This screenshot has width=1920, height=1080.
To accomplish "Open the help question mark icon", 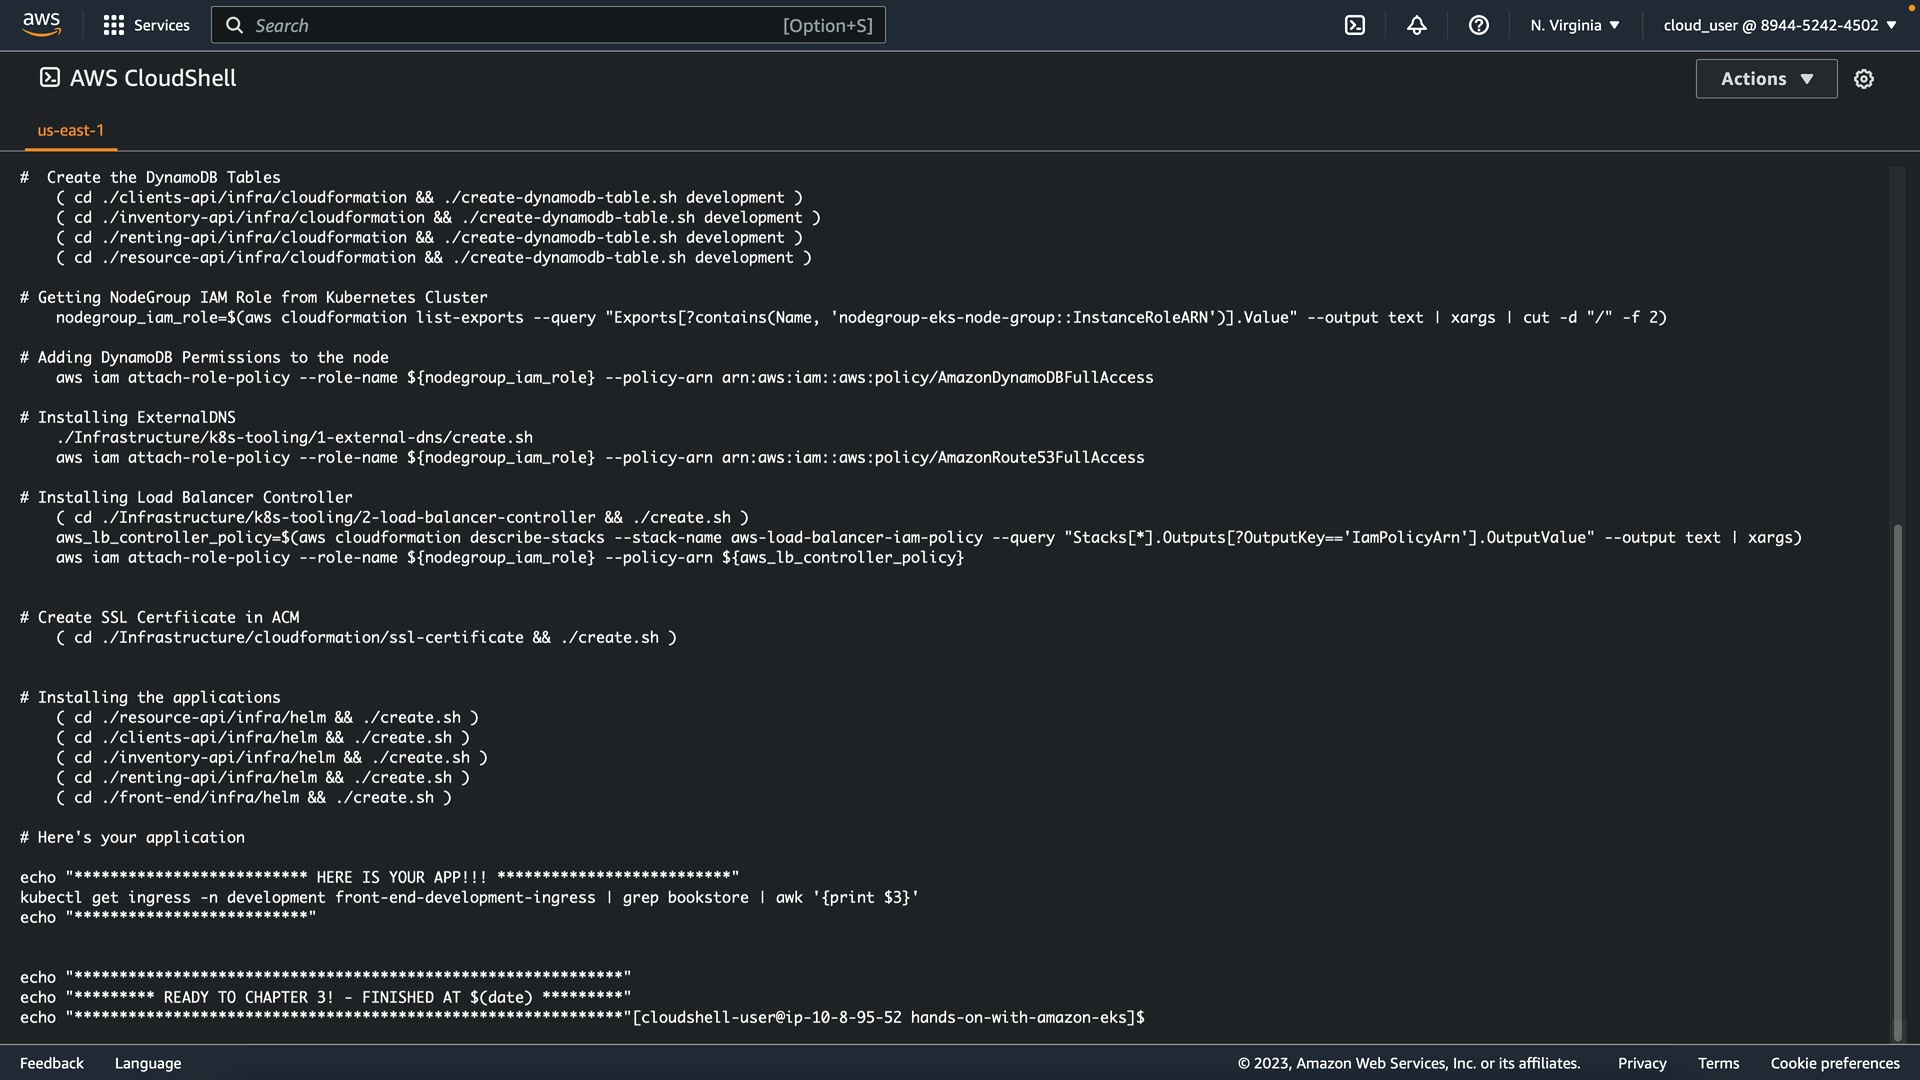I will pos(1478,25).
